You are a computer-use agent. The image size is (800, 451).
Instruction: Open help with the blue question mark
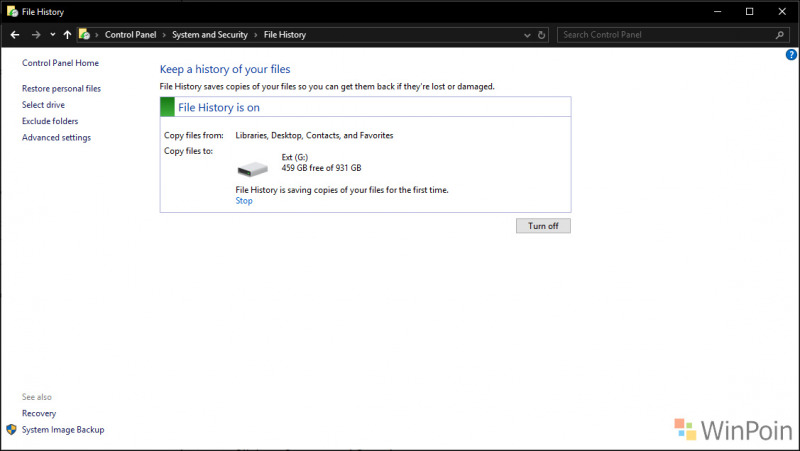791,55
